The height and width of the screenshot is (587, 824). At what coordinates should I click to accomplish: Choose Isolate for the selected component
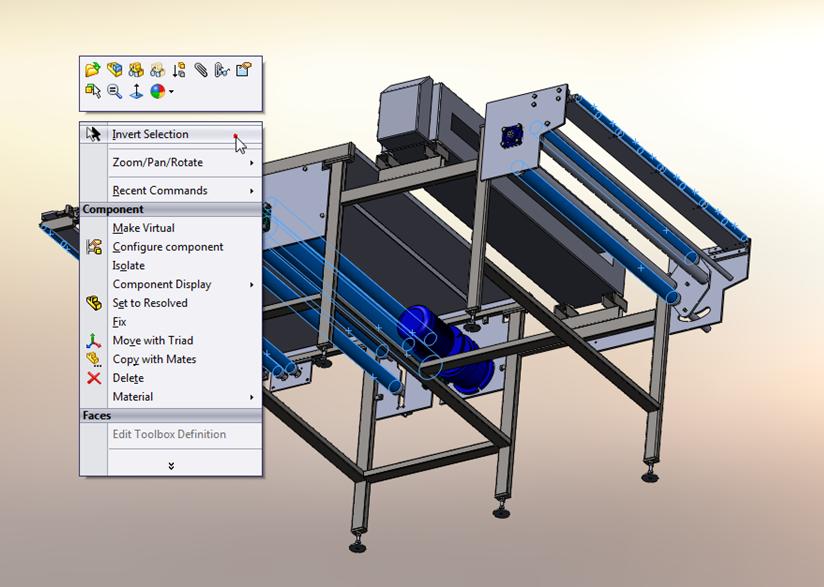[130, 265]
